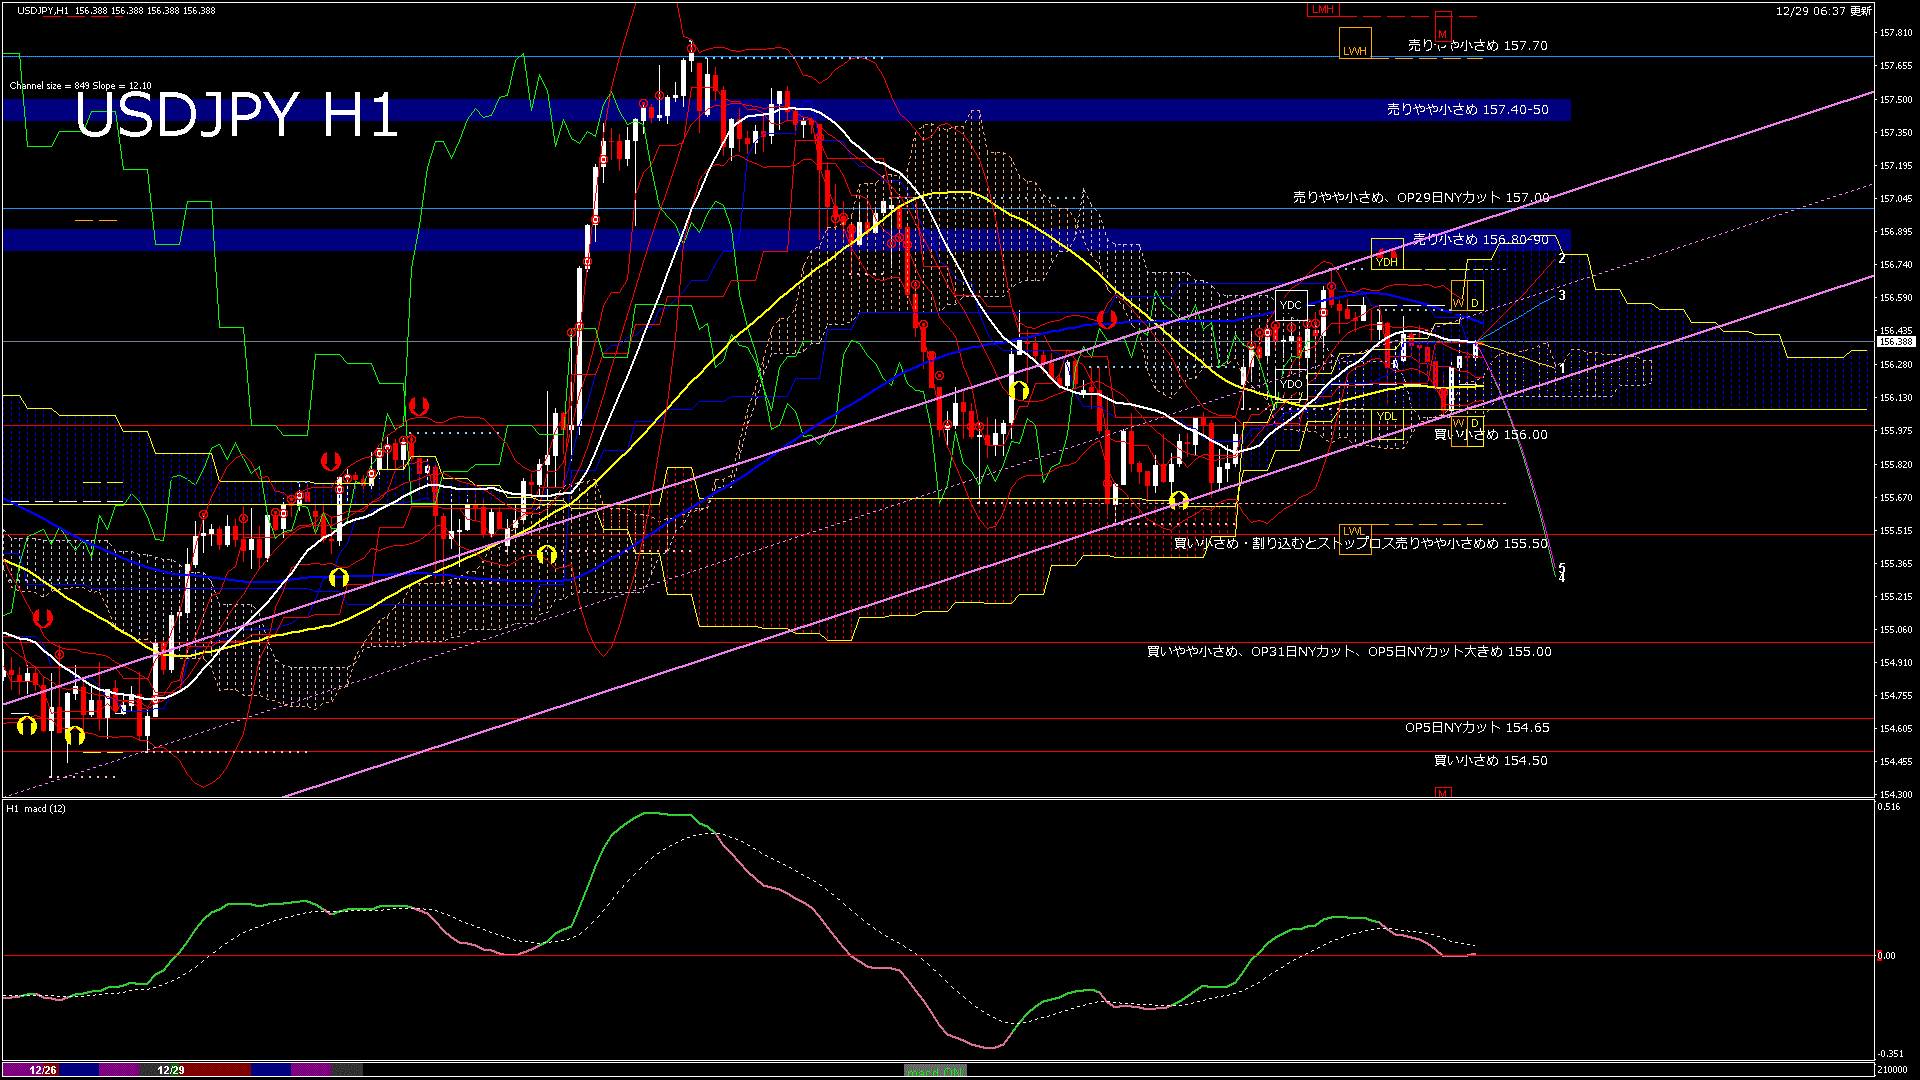
Task: Select the 売りやや小さめ 157.40-50 zone label
Action: pyautogui.click(x=1467, y=110)
